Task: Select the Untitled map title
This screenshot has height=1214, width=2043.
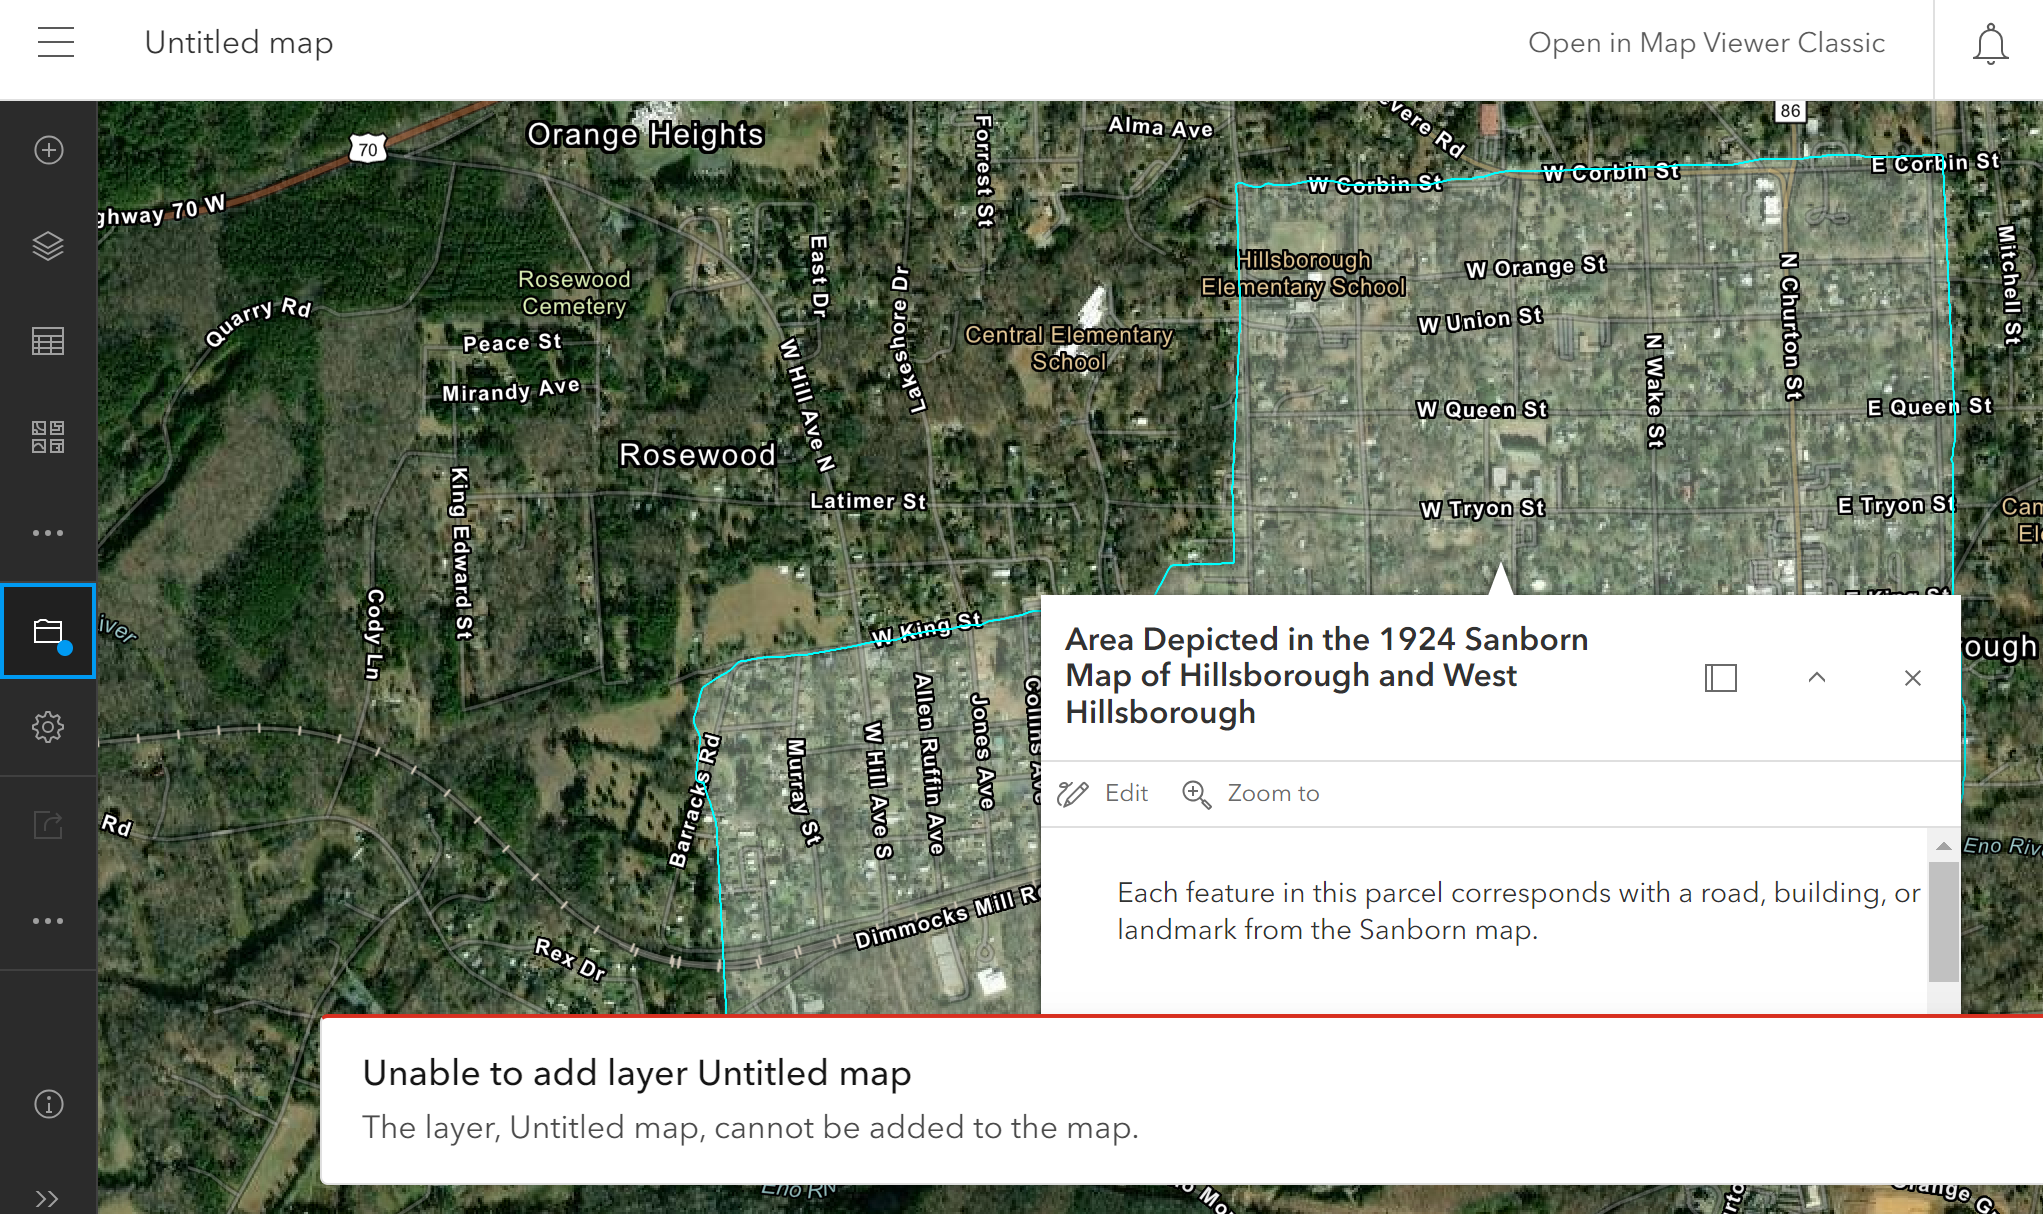Action: 238,42
